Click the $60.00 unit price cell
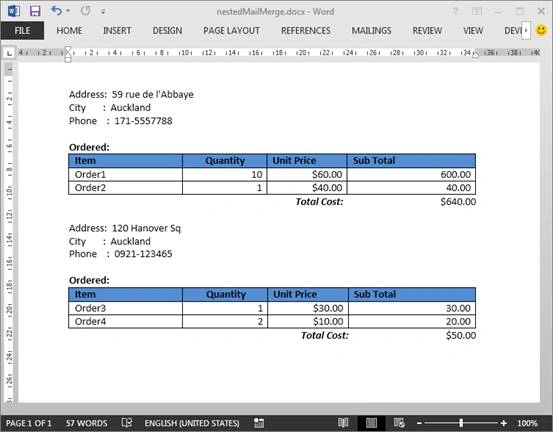Screen dimensions: 553x432 [x=307, y=175]
